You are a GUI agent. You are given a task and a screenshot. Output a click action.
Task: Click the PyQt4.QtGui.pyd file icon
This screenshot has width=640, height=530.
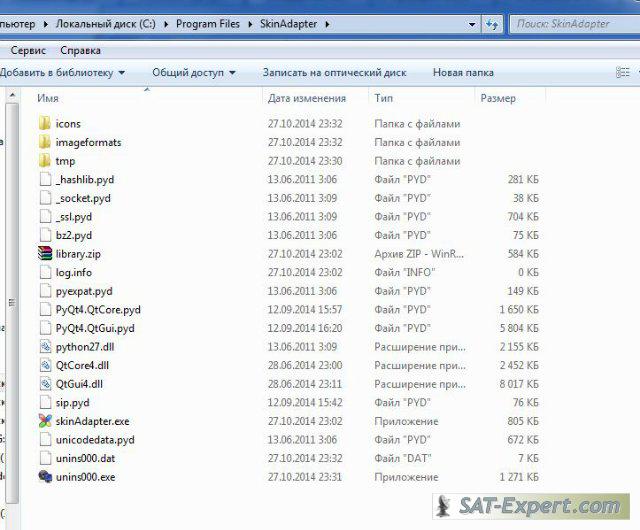(45, 328)
